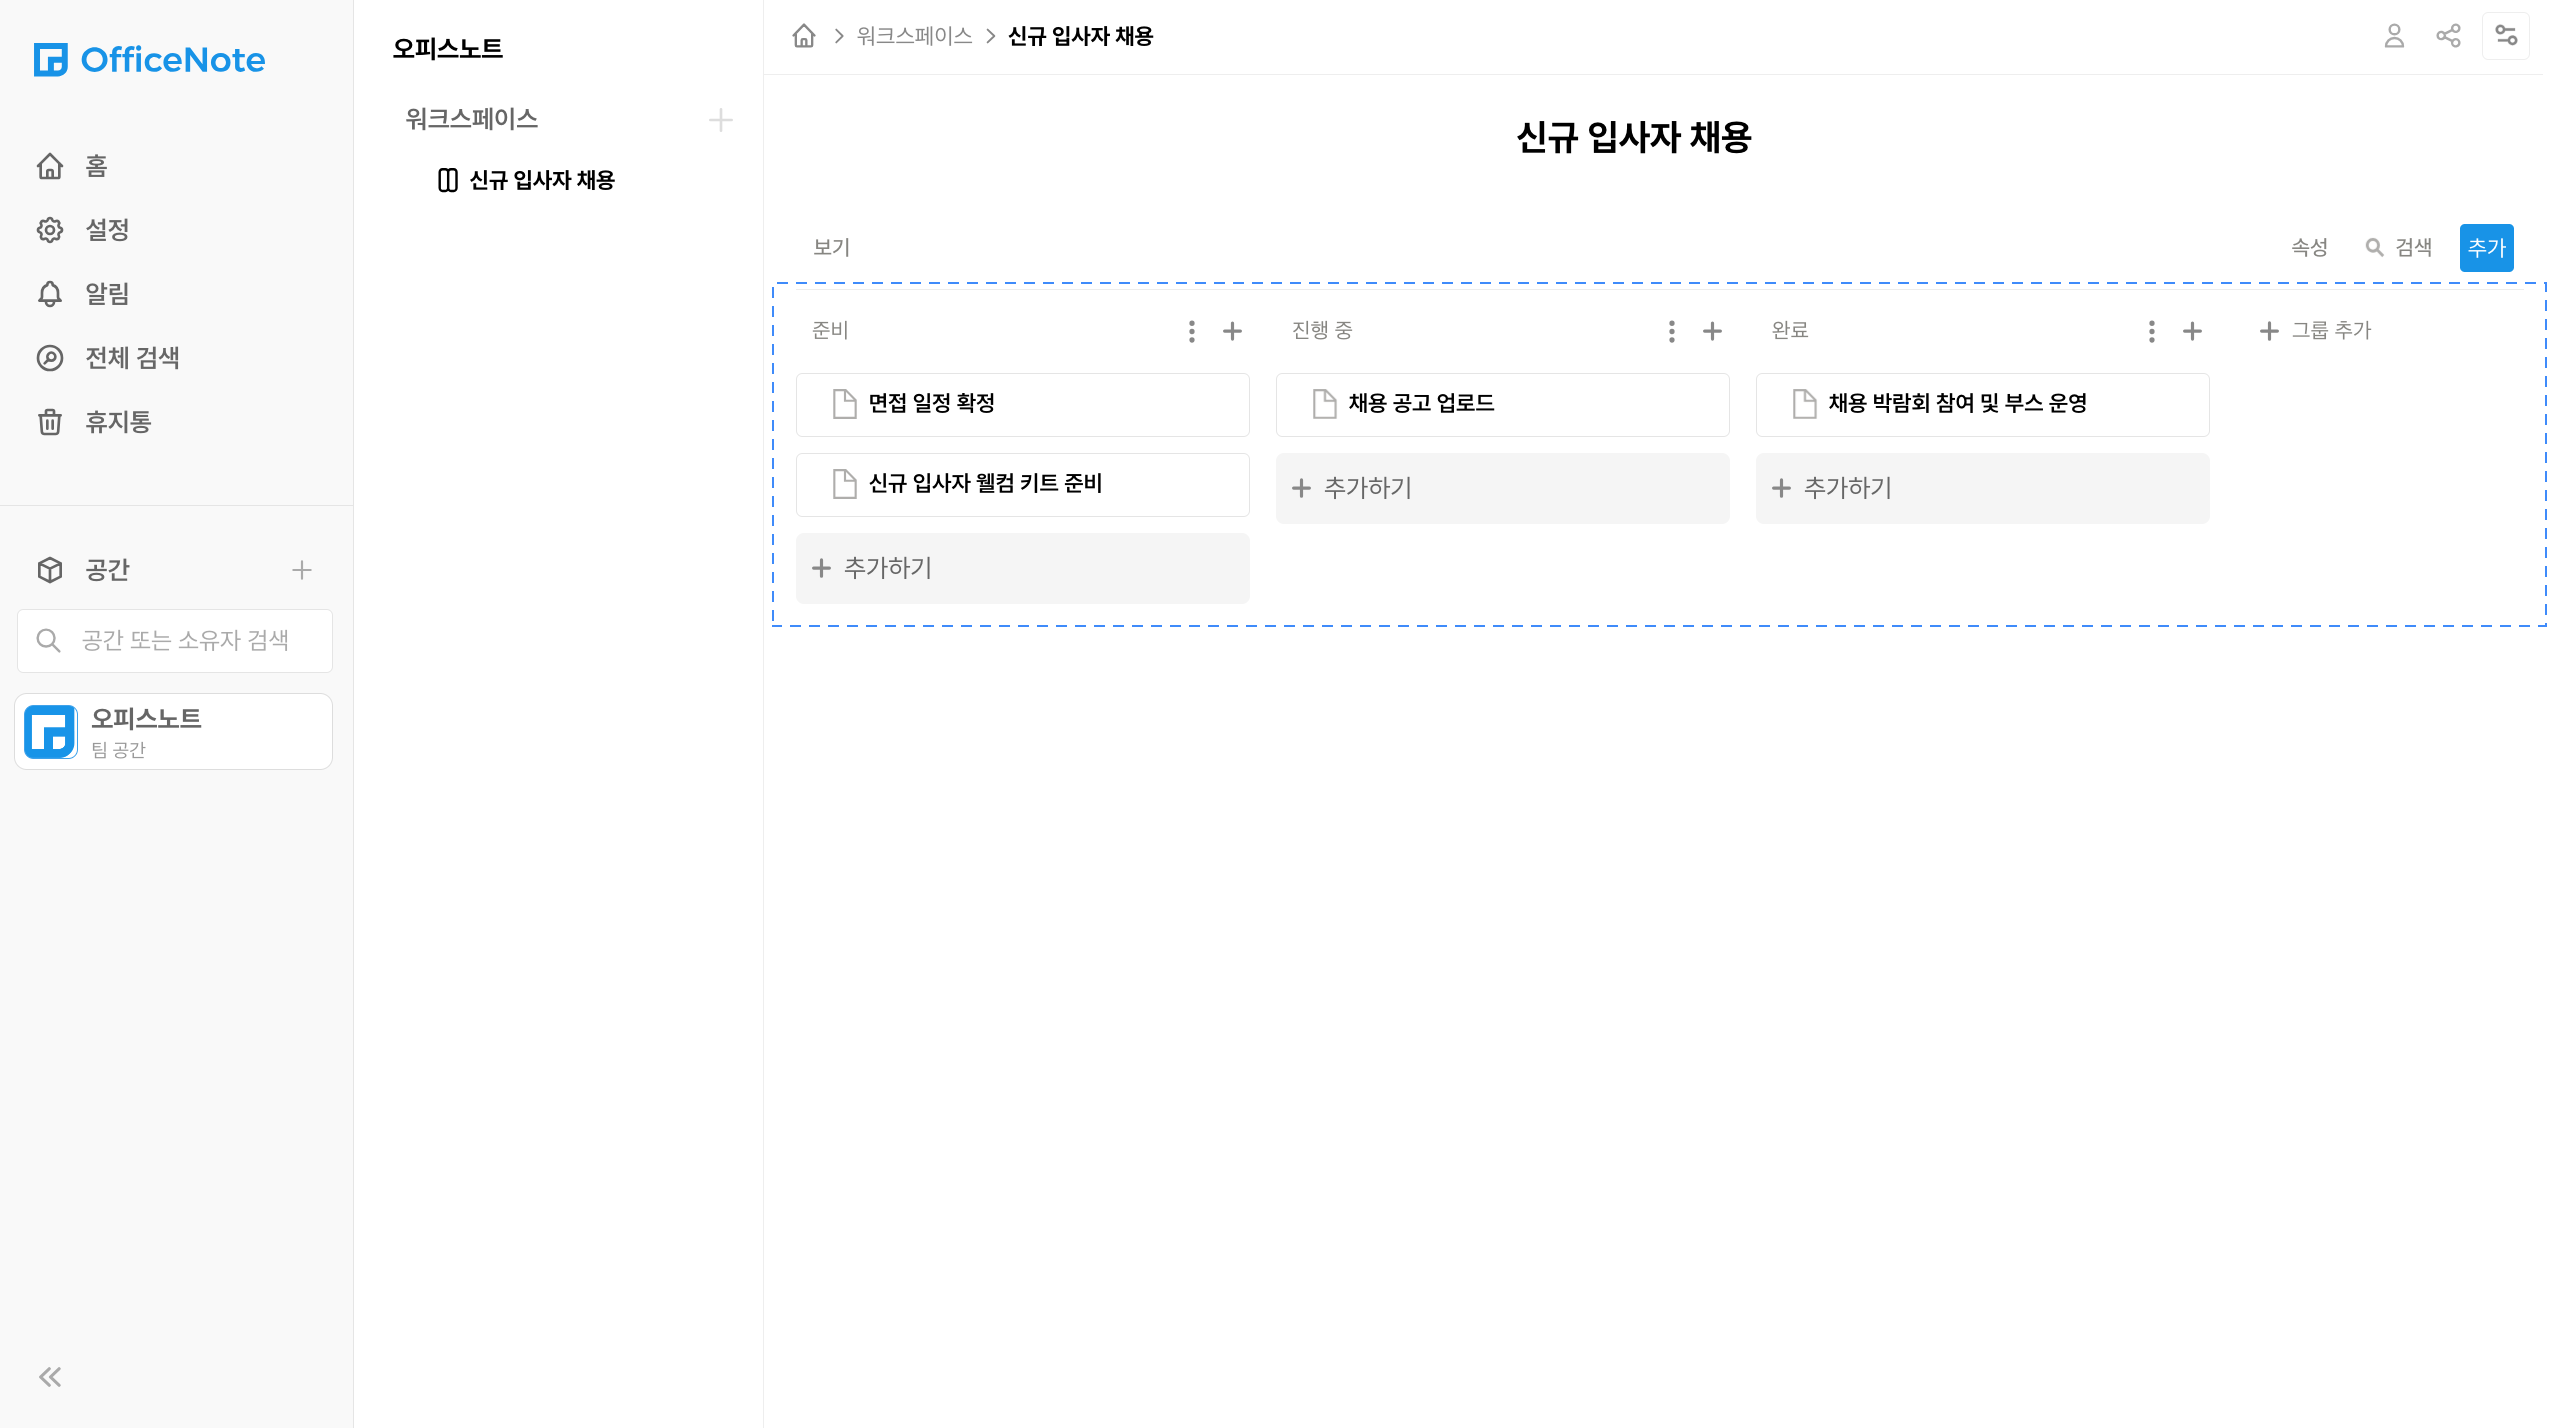
Task: Click 추가하기 under the 진행 중 column
Action: coord(1502,488)
